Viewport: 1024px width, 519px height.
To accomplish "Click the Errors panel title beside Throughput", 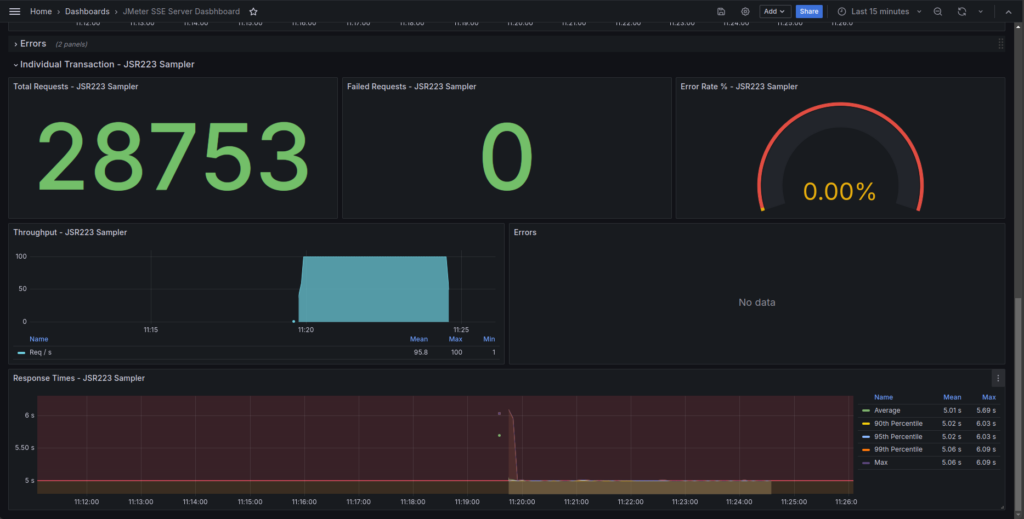I will 525,232.
